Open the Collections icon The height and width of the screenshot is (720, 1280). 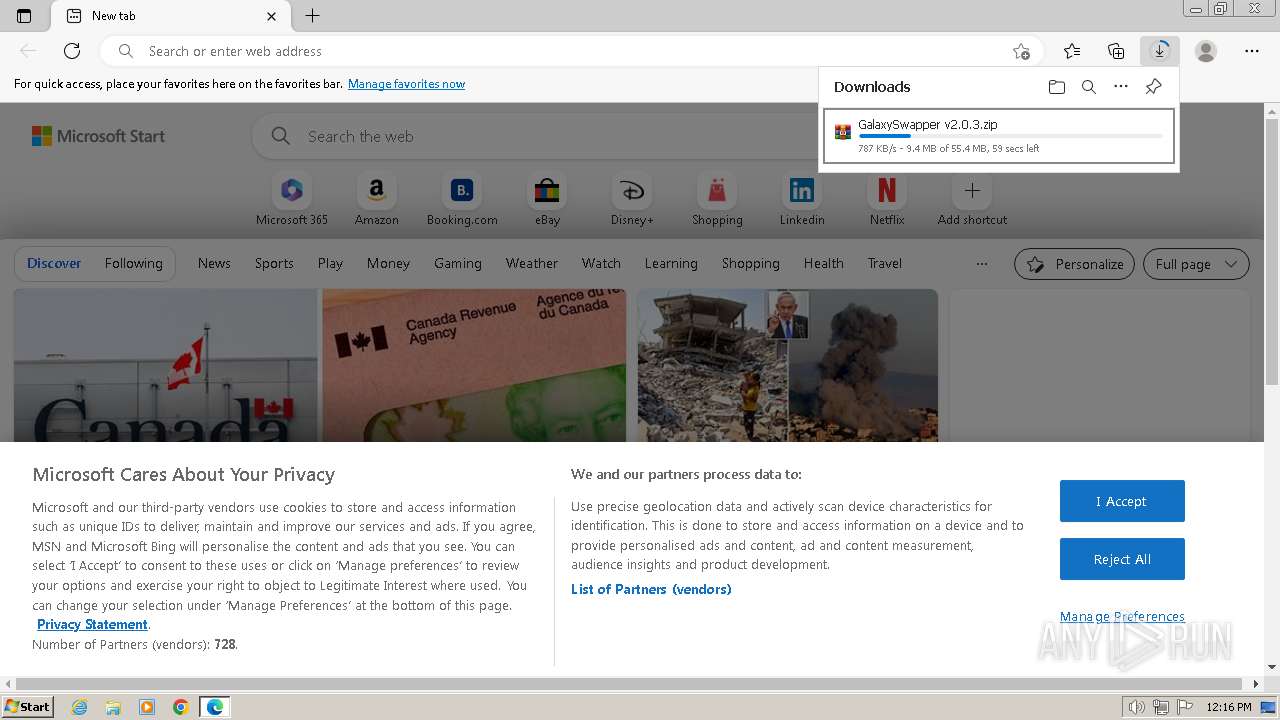1116,51
